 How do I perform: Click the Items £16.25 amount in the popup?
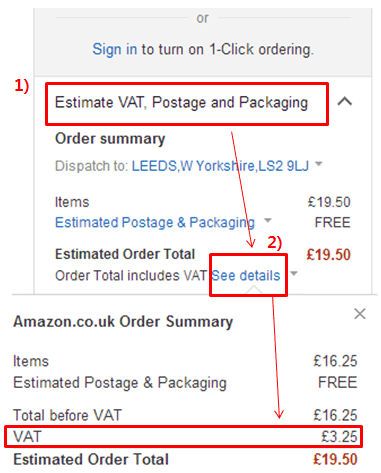point(335,361)
